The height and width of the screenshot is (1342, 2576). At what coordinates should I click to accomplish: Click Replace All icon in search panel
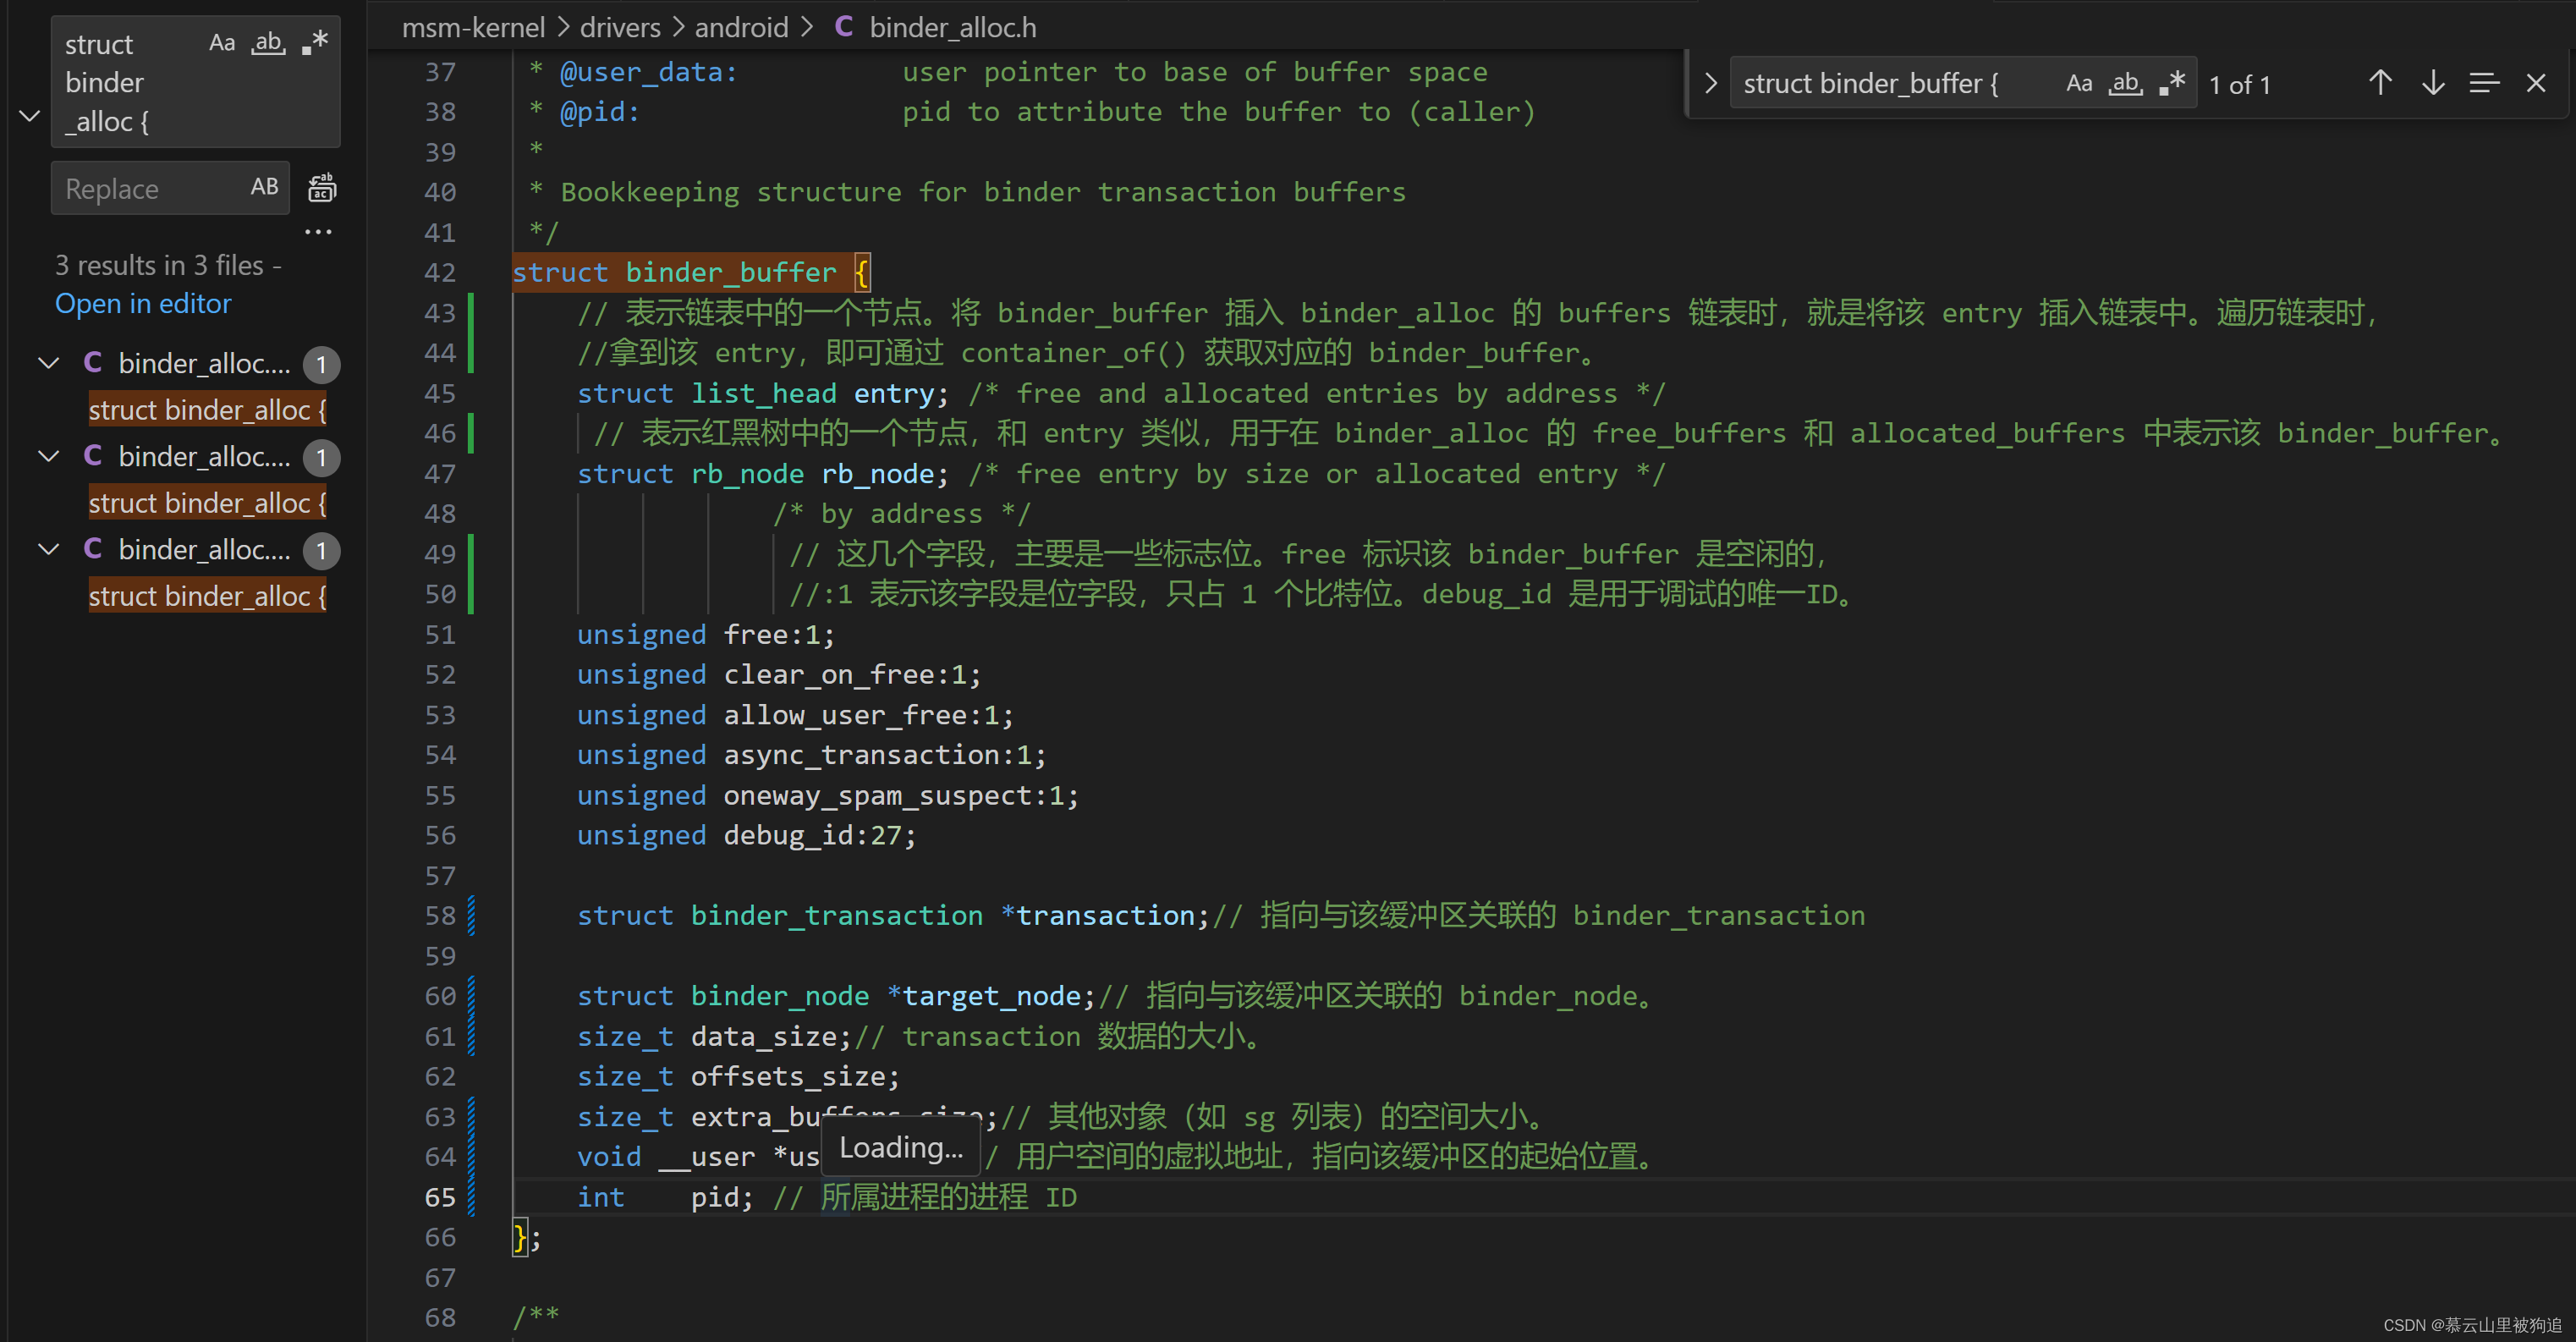[321, 188]
